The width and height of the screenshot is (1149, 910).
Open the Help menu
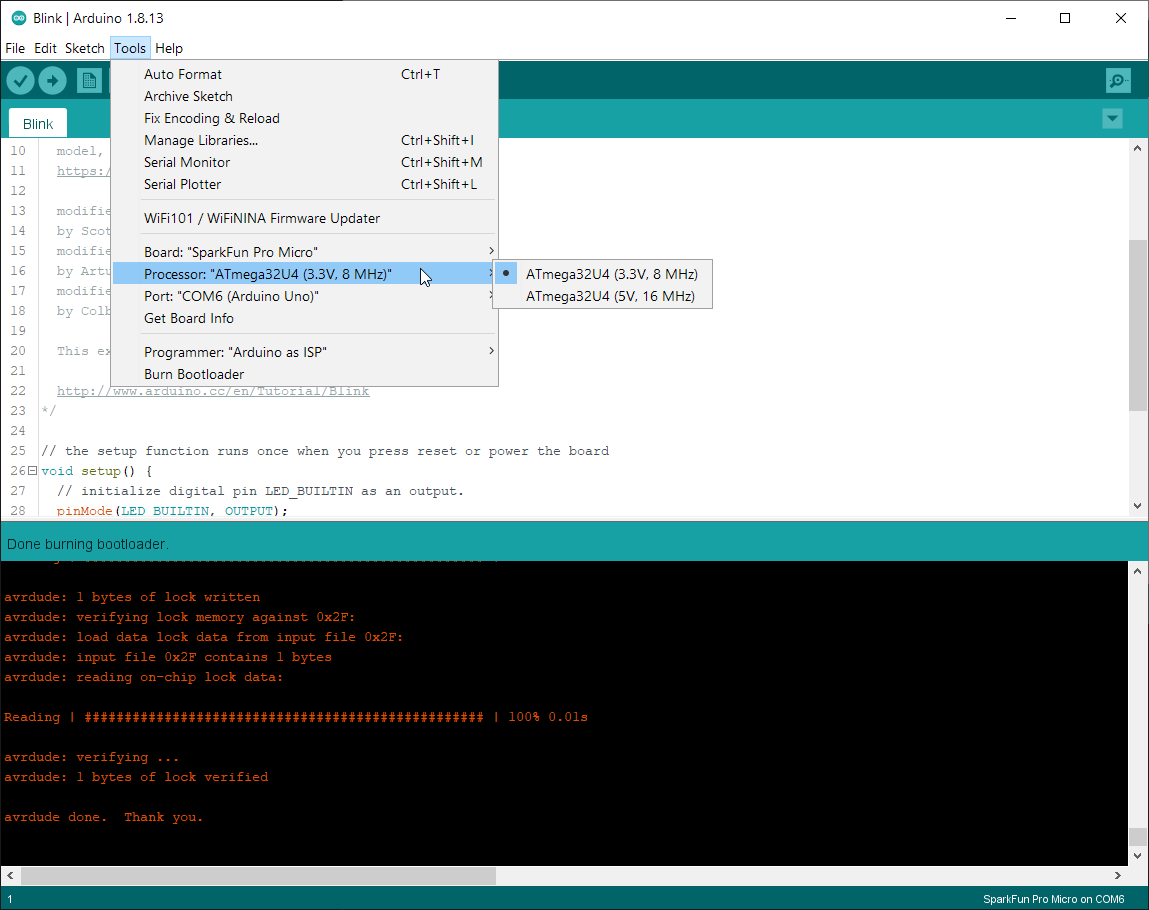tap(169, 48)
